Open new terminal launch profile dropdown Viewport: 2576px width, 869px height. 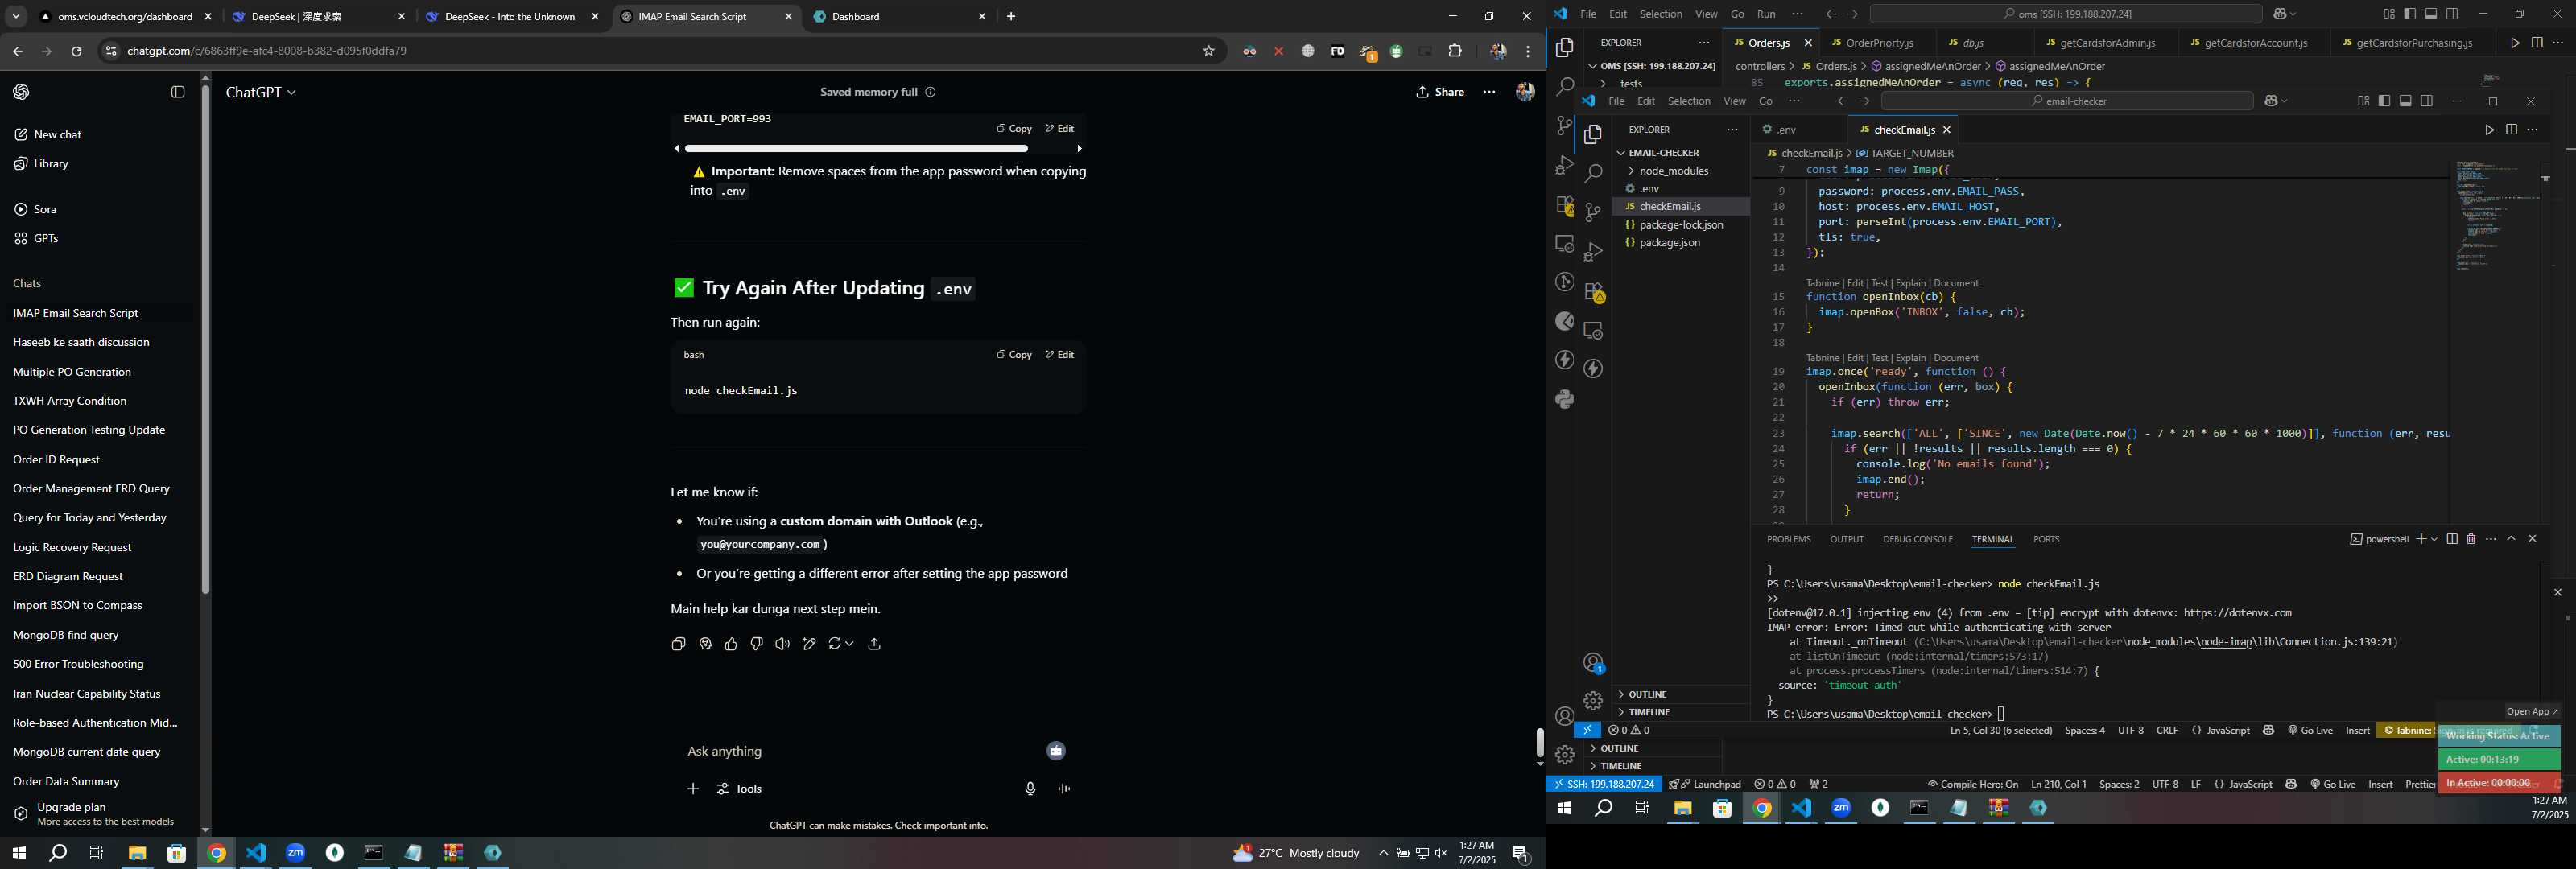pyautogui.click(x=2434, y=539)
